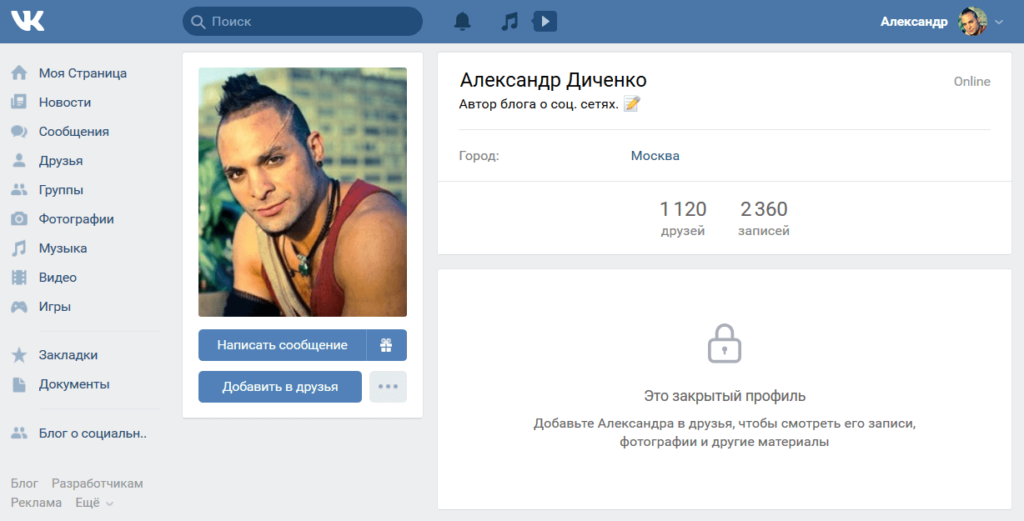Click the VK logo icon
This screenshot has width=1024, height=521.
click(27, 21)
